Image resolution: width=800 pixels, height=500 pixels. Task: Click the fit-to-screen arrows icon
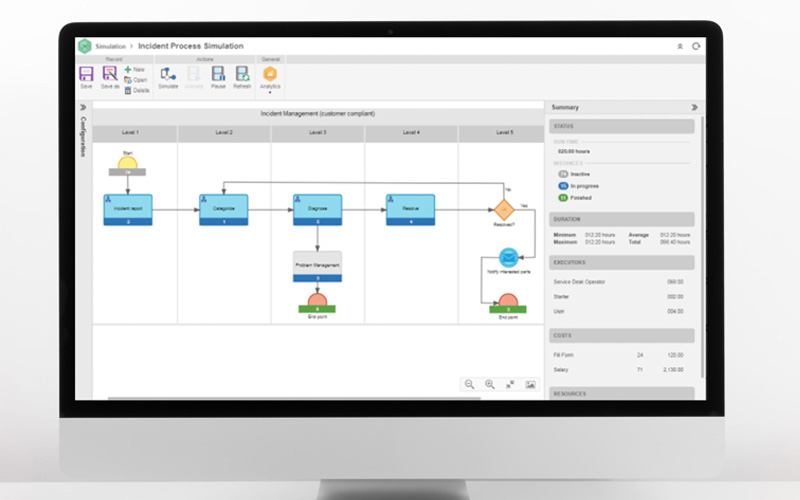click(510, 384)
